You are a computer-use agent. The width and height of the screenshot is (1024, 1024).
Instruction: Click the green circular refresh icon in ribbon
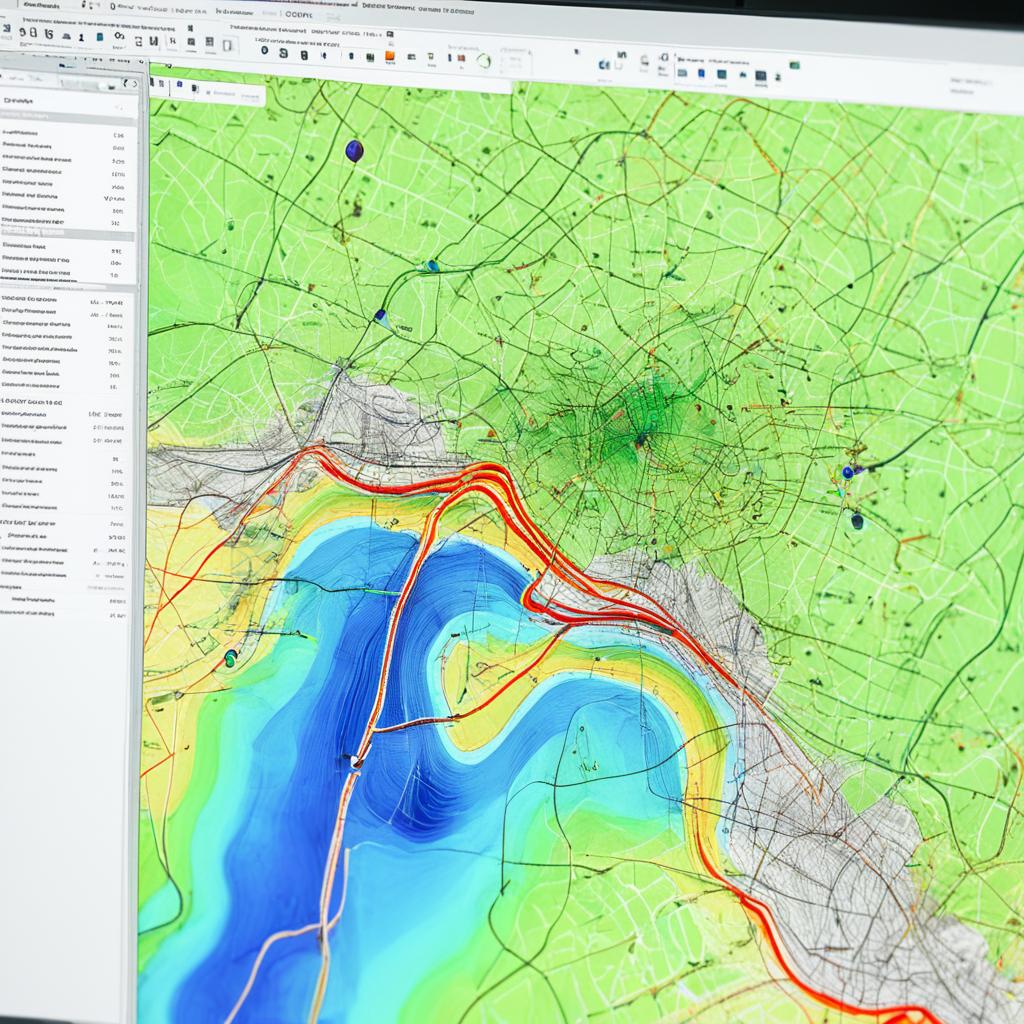pyautogui.click(x=484, y=61)
